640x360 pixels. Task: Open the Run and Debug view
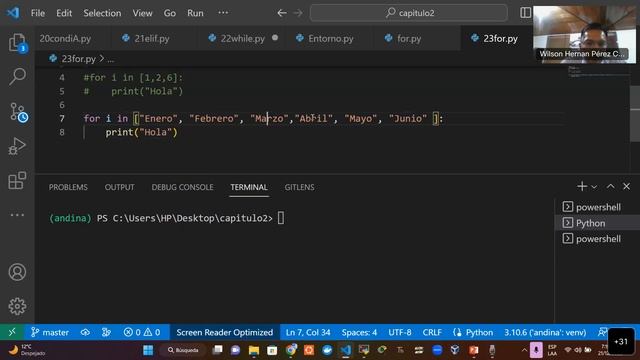pyautogui.click(x=17, y=146)
